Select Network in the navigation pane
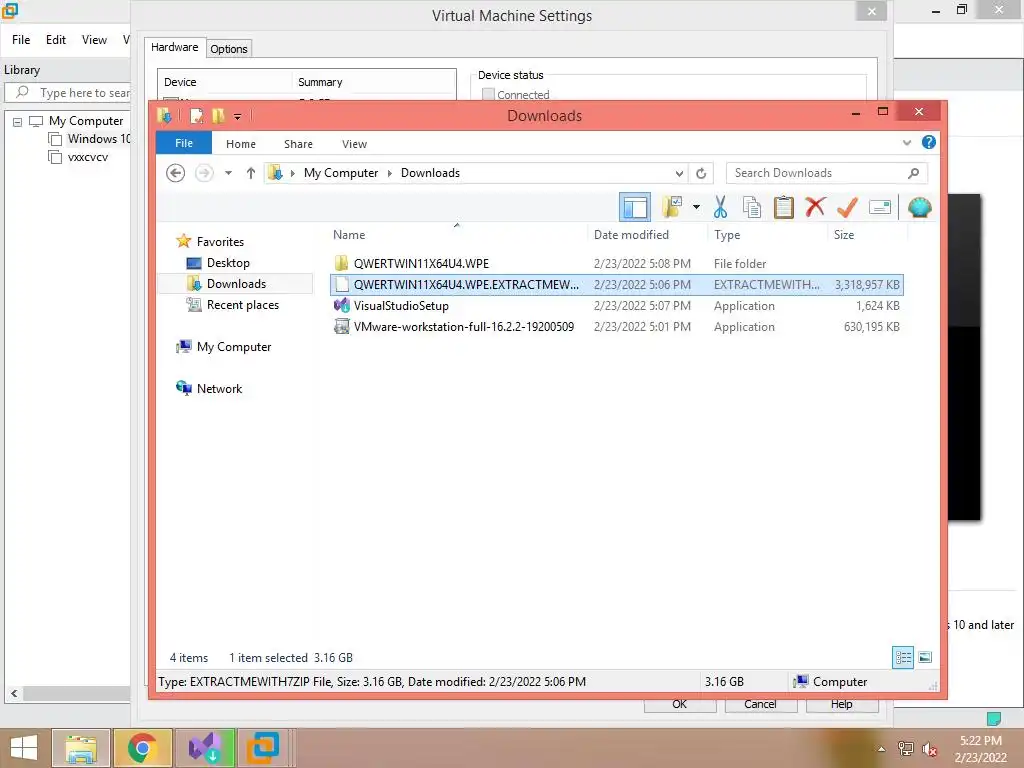1024x768 pixels. click(x=219, y=389)
